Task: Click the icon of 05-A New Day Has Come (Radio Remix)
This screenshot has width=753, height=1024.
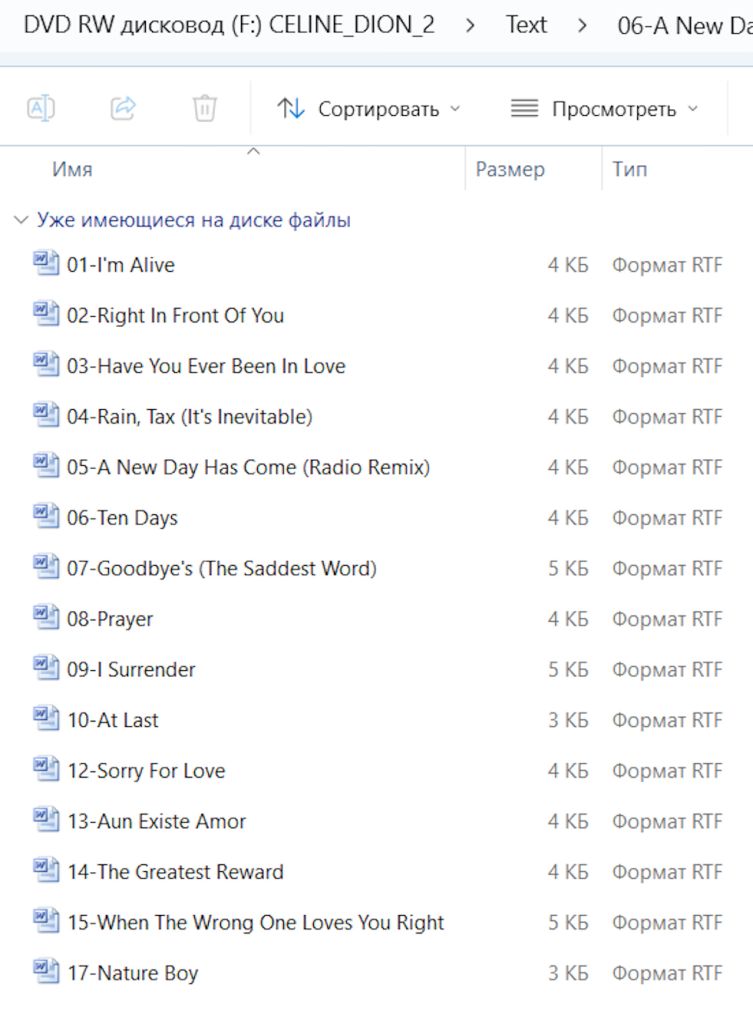Action: point(46,466)
